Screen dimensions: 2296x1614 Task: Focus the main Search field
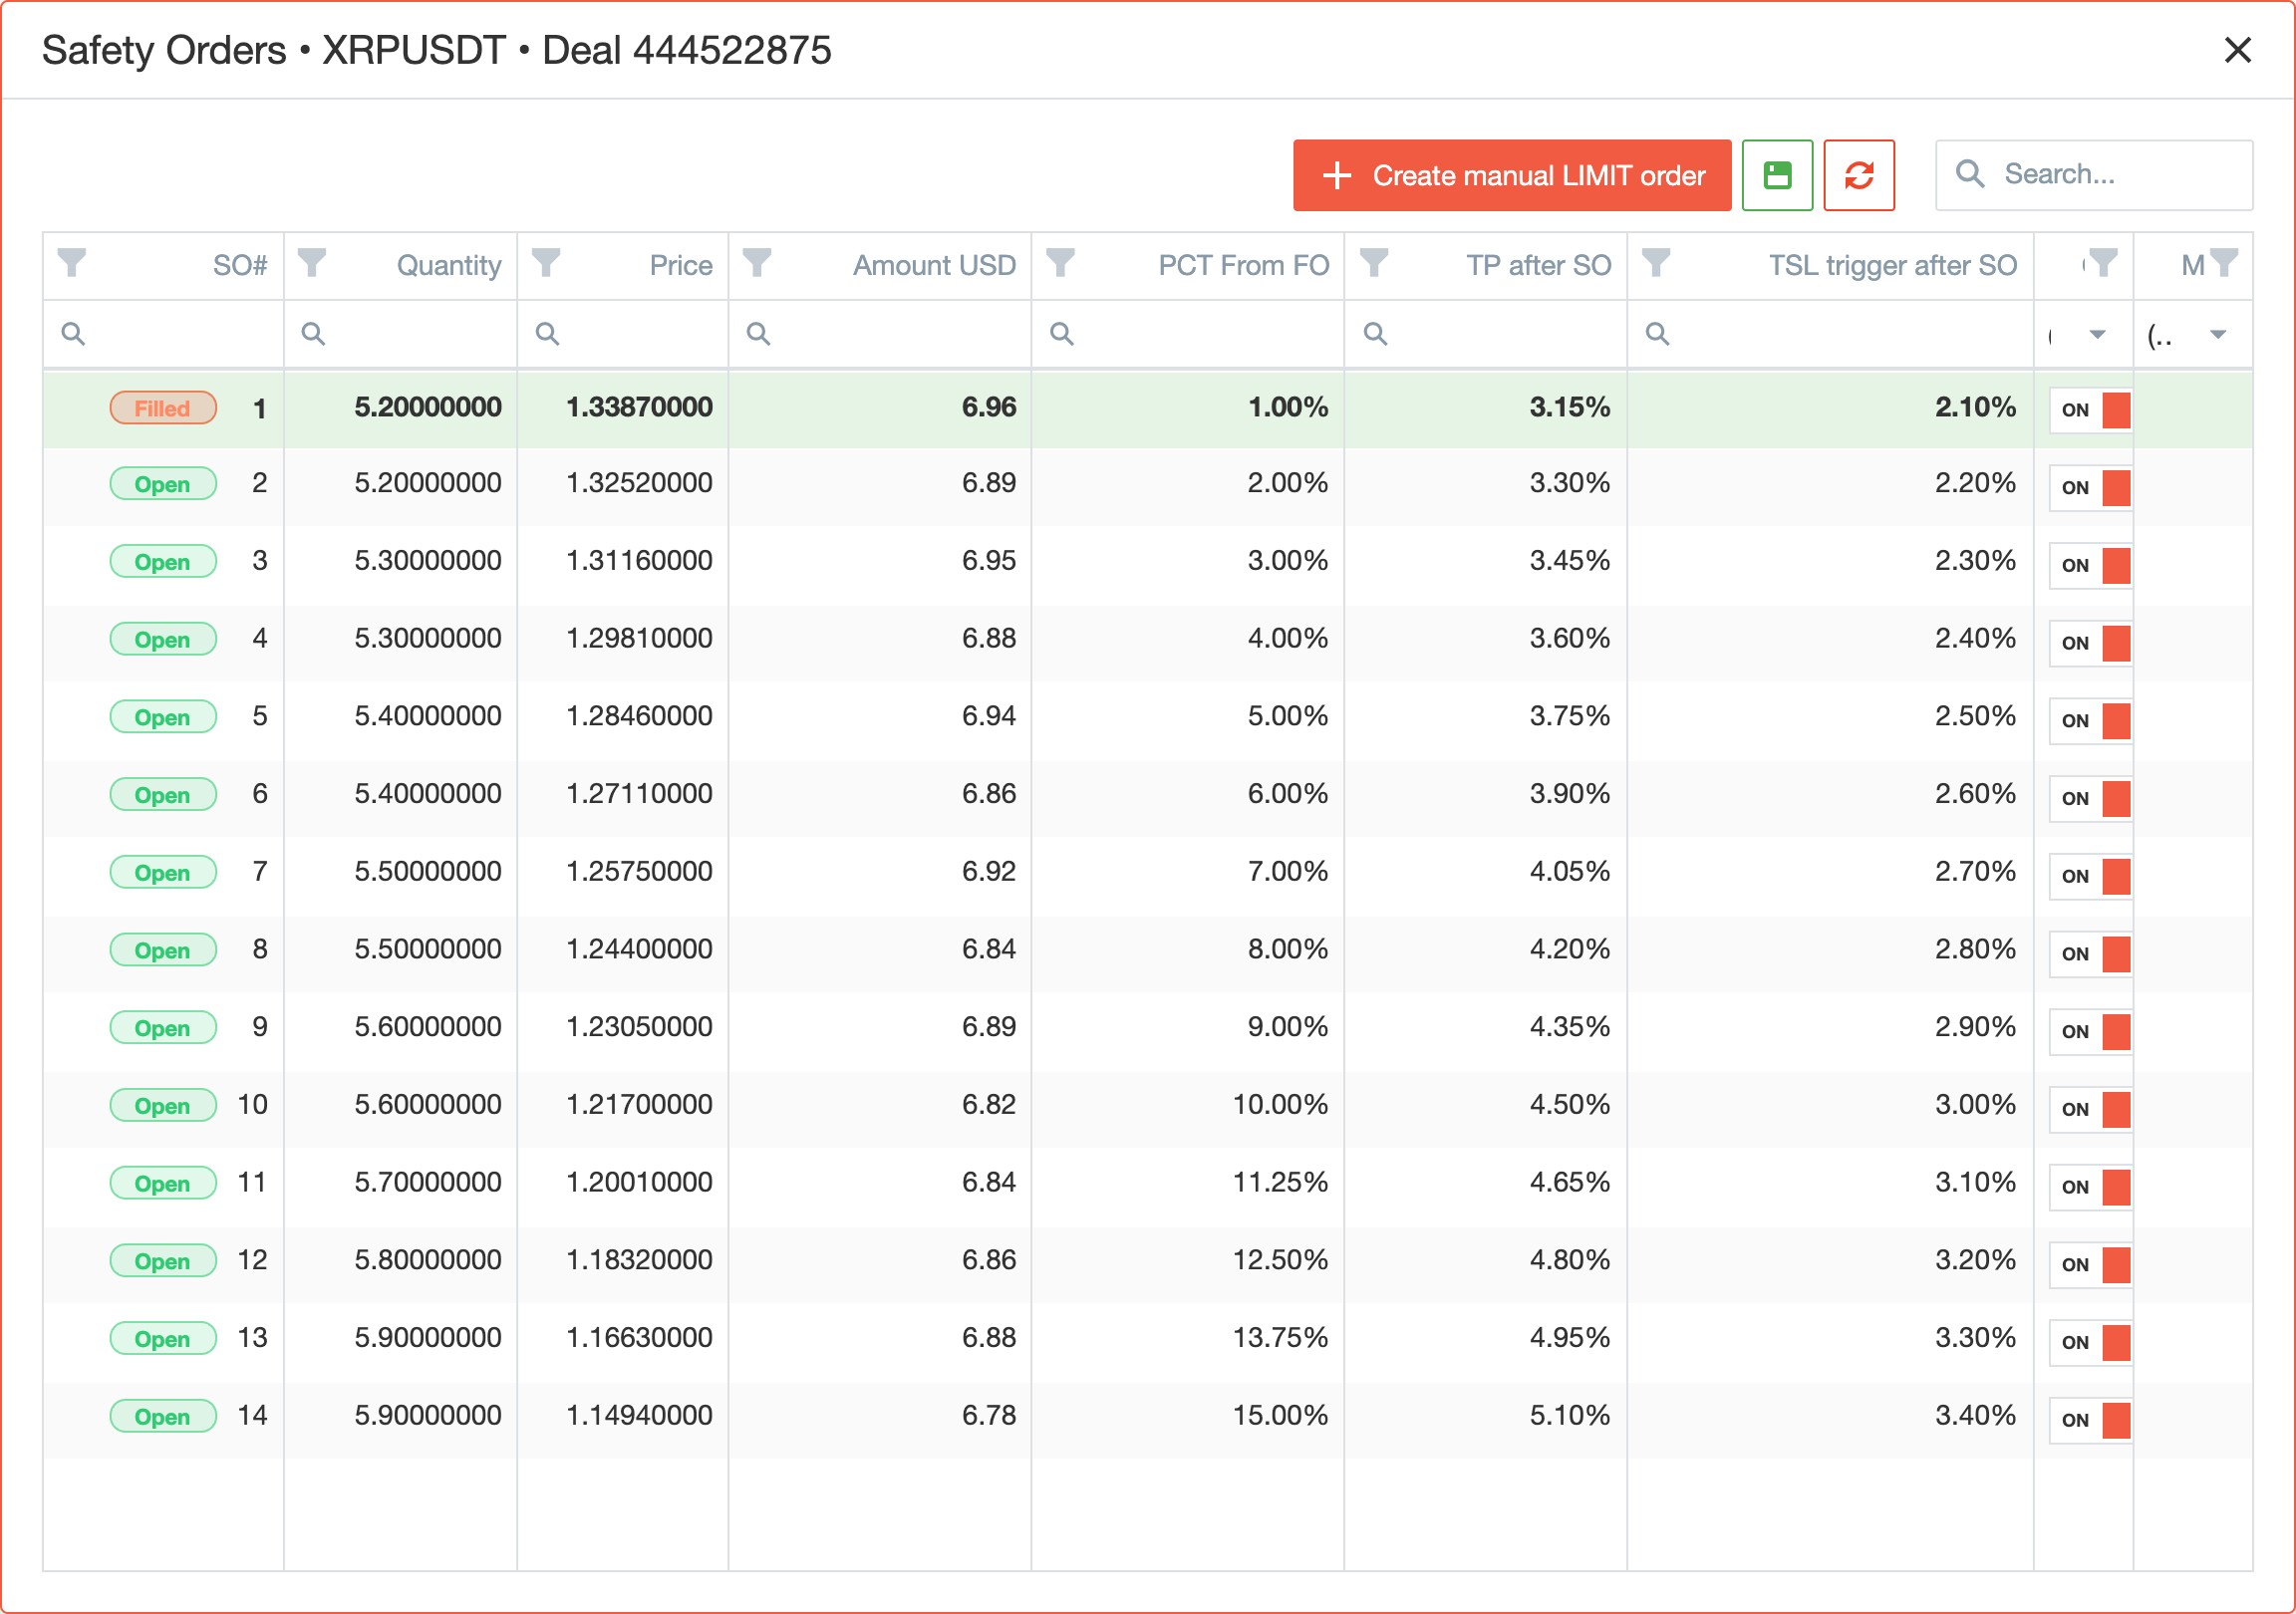tap(2094, 175)
